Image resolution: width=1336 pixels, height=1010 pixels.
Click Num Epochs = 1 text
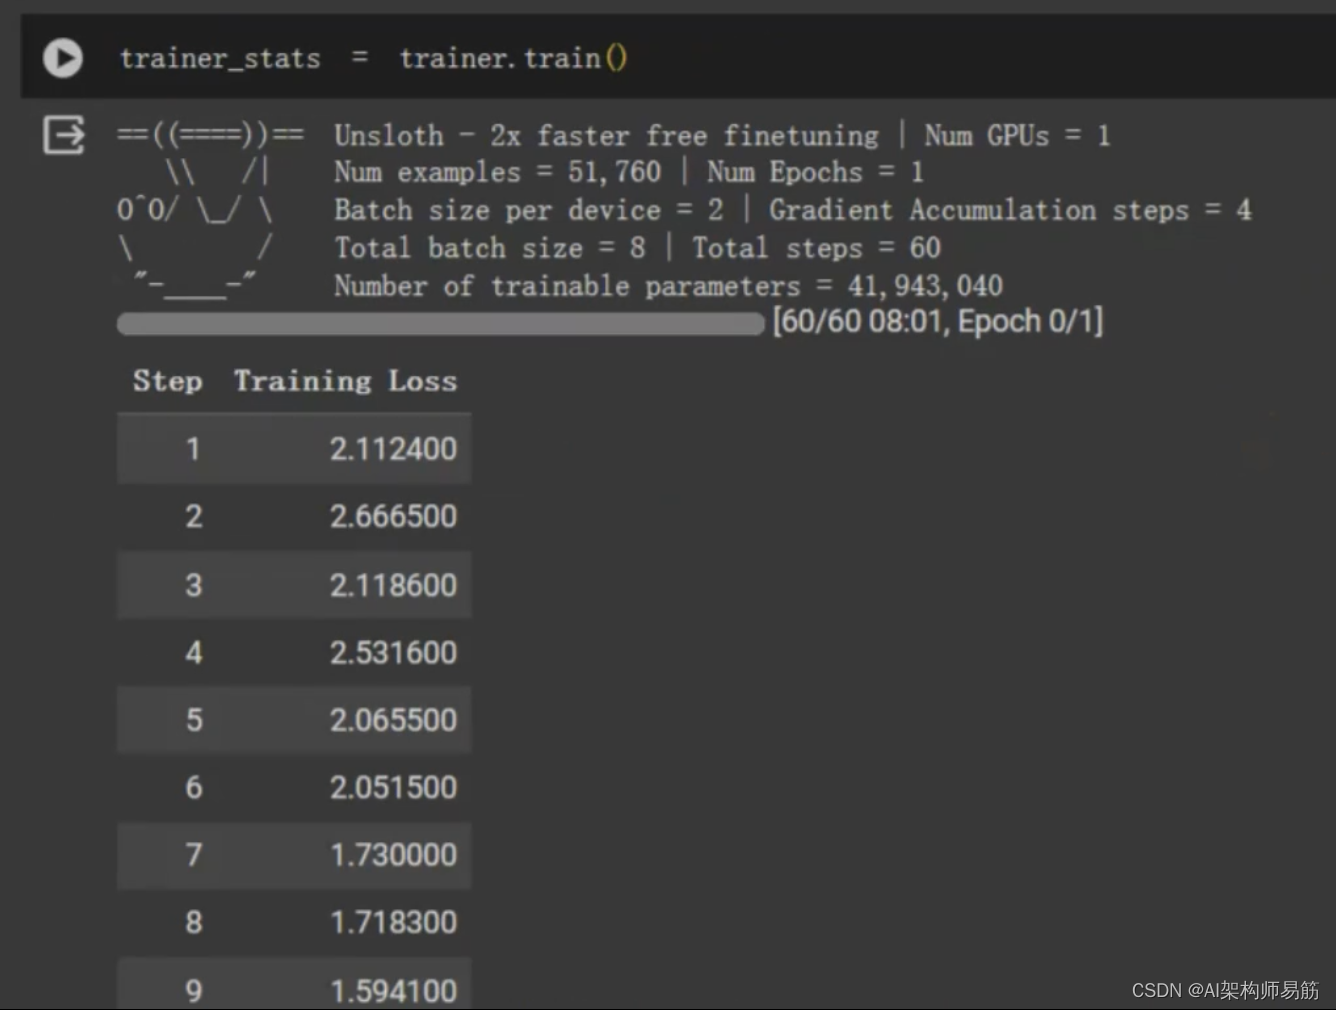click(815, 172)
